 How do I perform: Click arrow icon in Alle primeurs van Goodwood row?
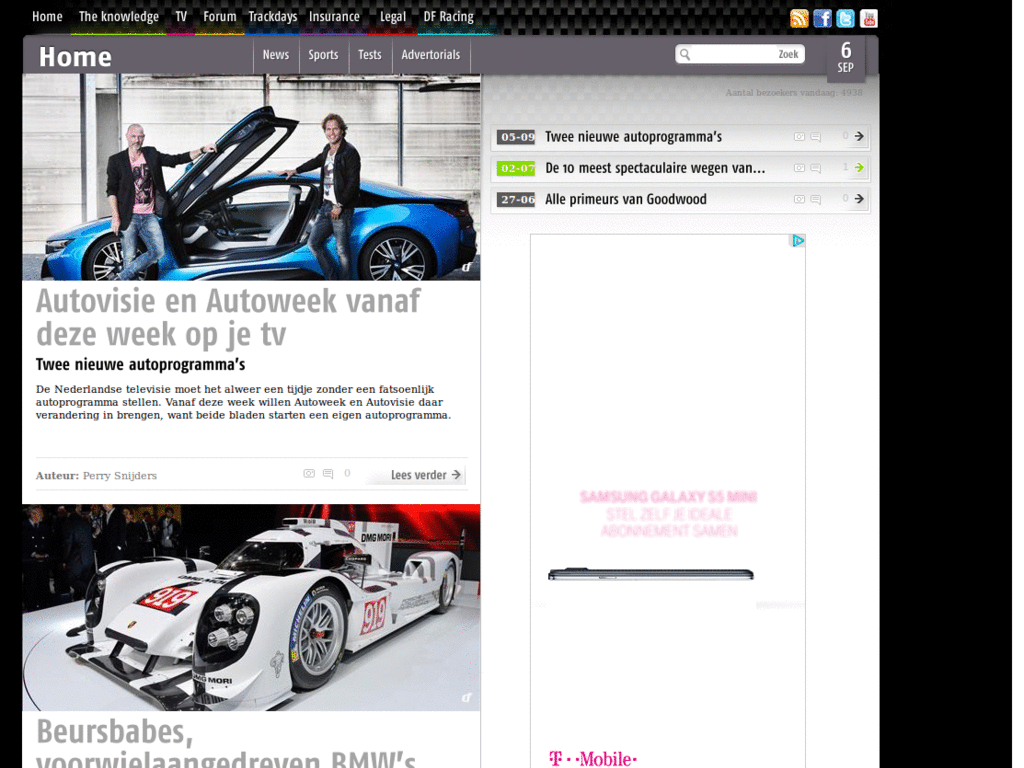click(x=859, y=199)
